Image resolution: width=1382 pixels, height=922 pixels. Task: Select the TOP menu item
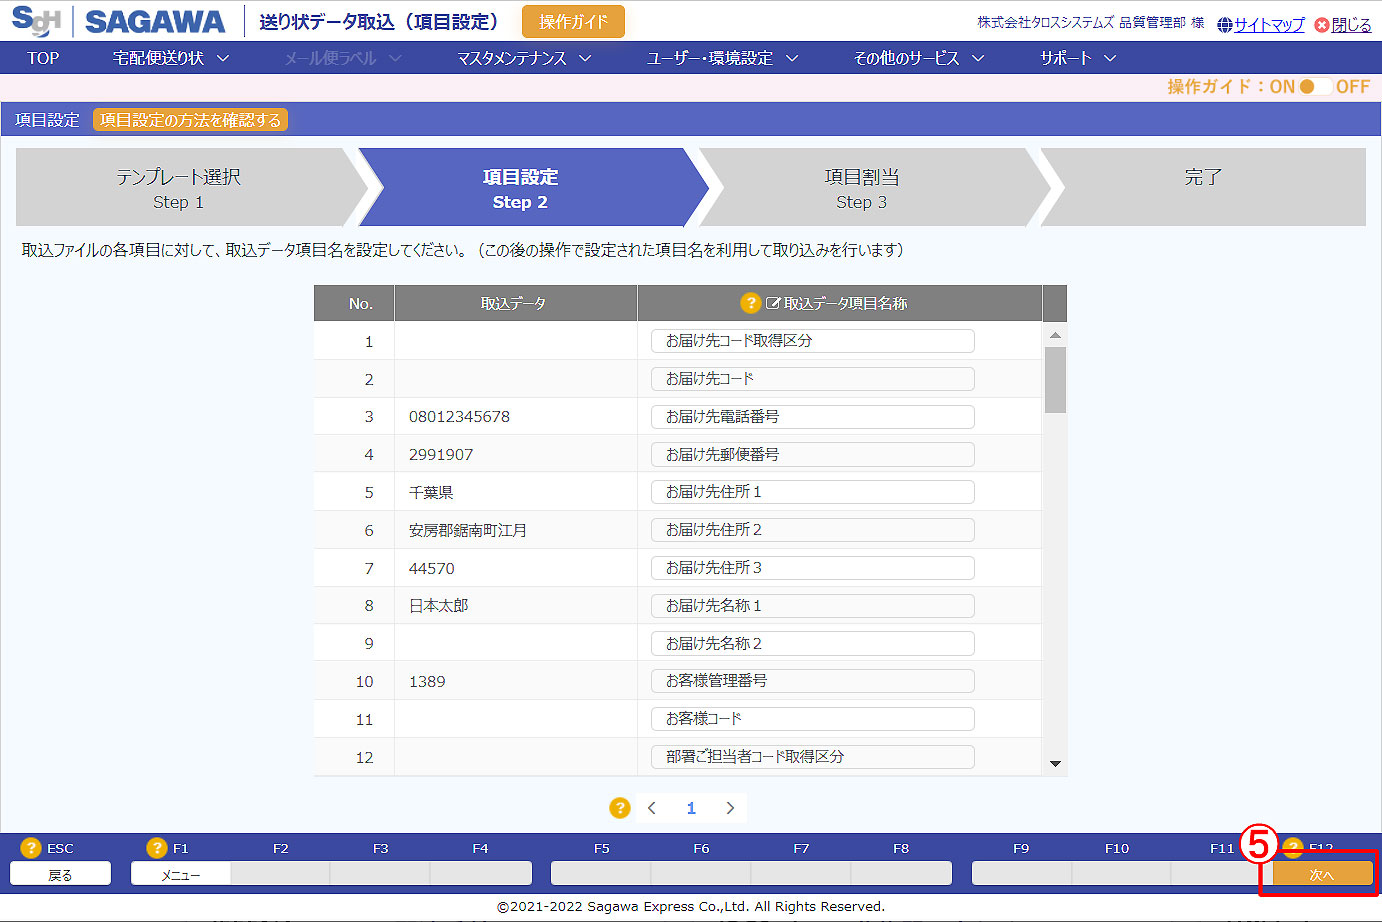43,58
